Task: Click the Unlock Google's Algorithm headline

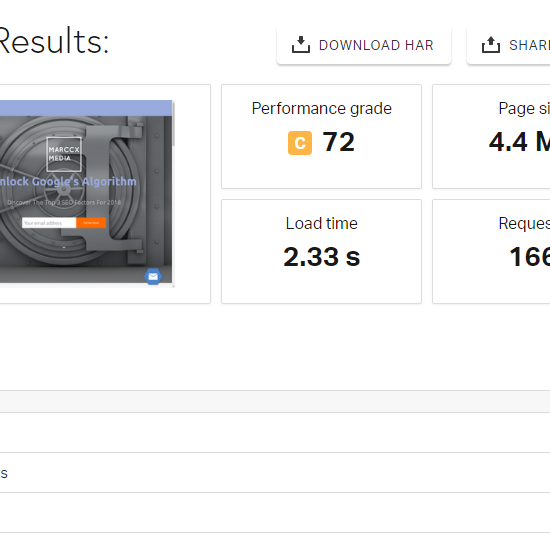Action: pyautogui.click(x=68, y=182)
